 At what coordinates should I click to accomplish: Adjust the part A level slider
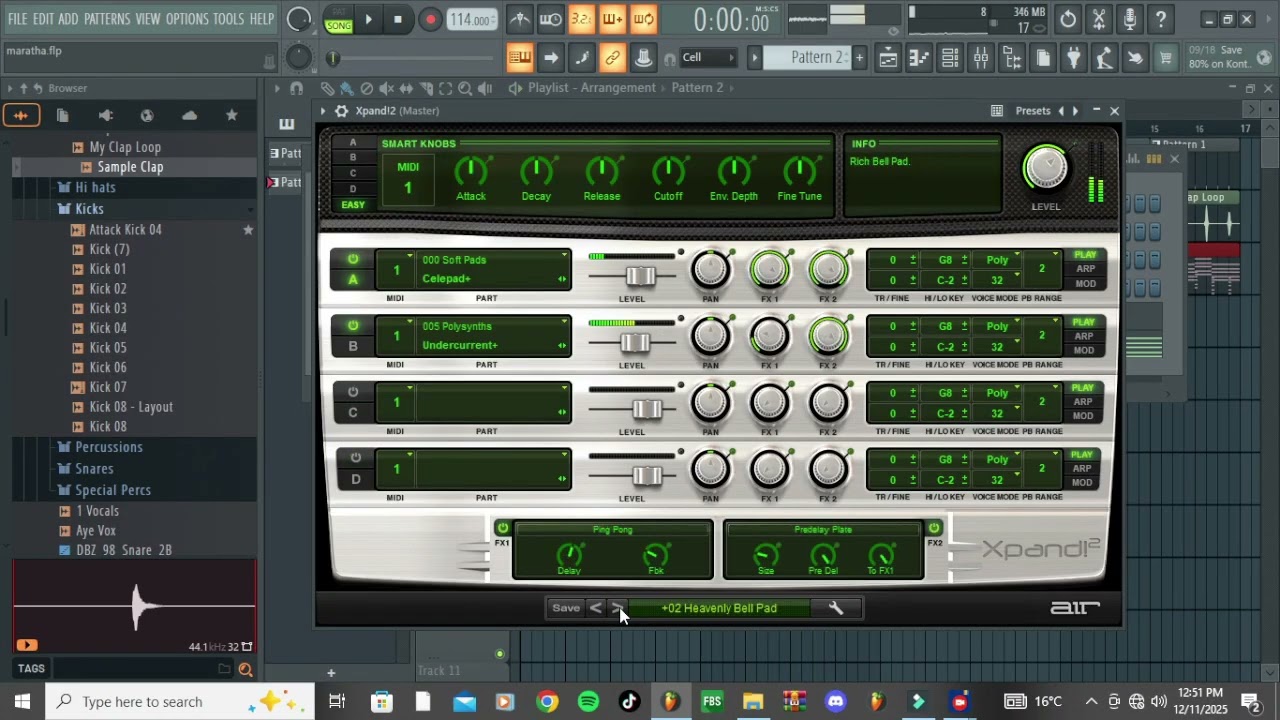pyautogui.click(x=641, y=277)
